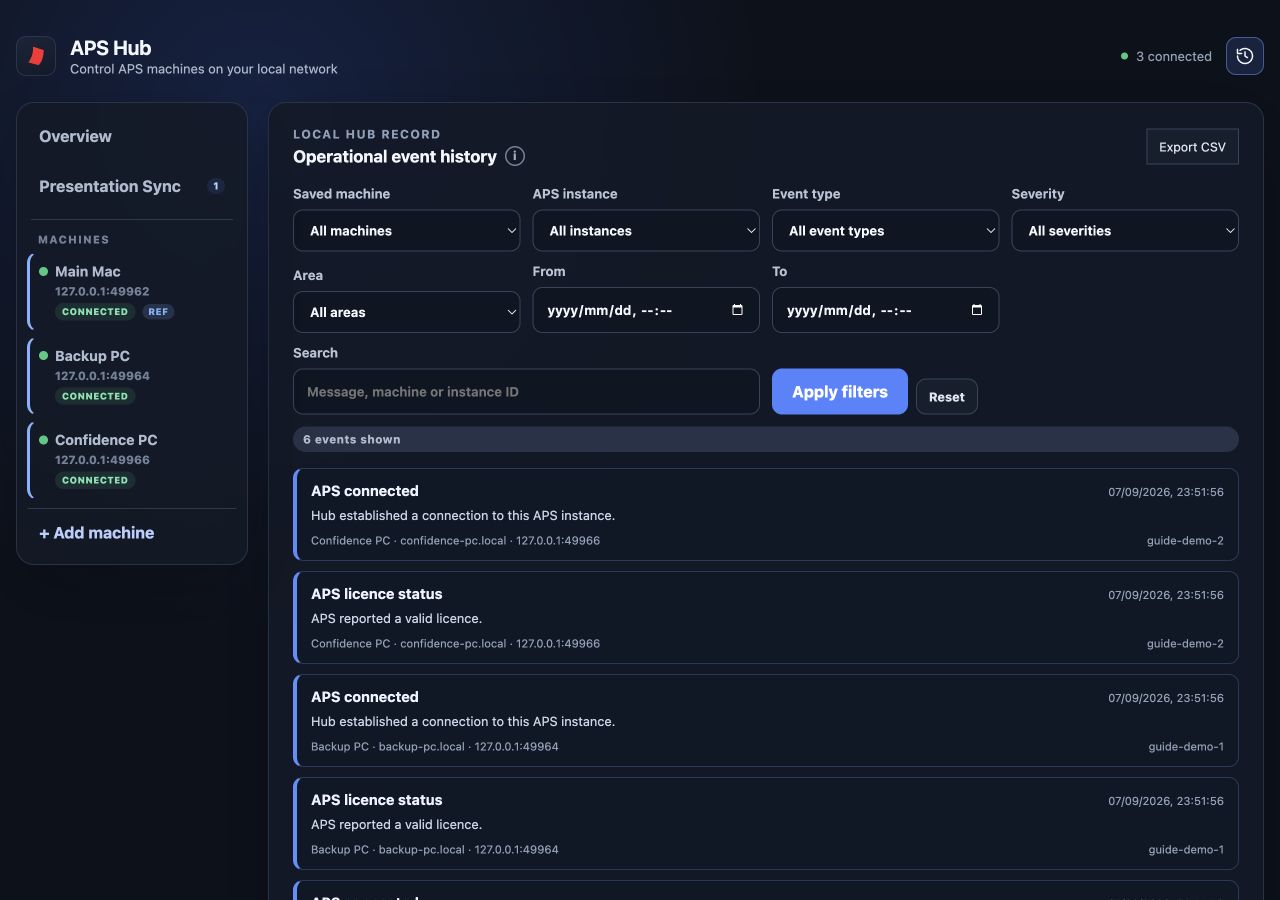Click the Export CSV button
Screen dimensions: 1280x900
[1192, 147]
